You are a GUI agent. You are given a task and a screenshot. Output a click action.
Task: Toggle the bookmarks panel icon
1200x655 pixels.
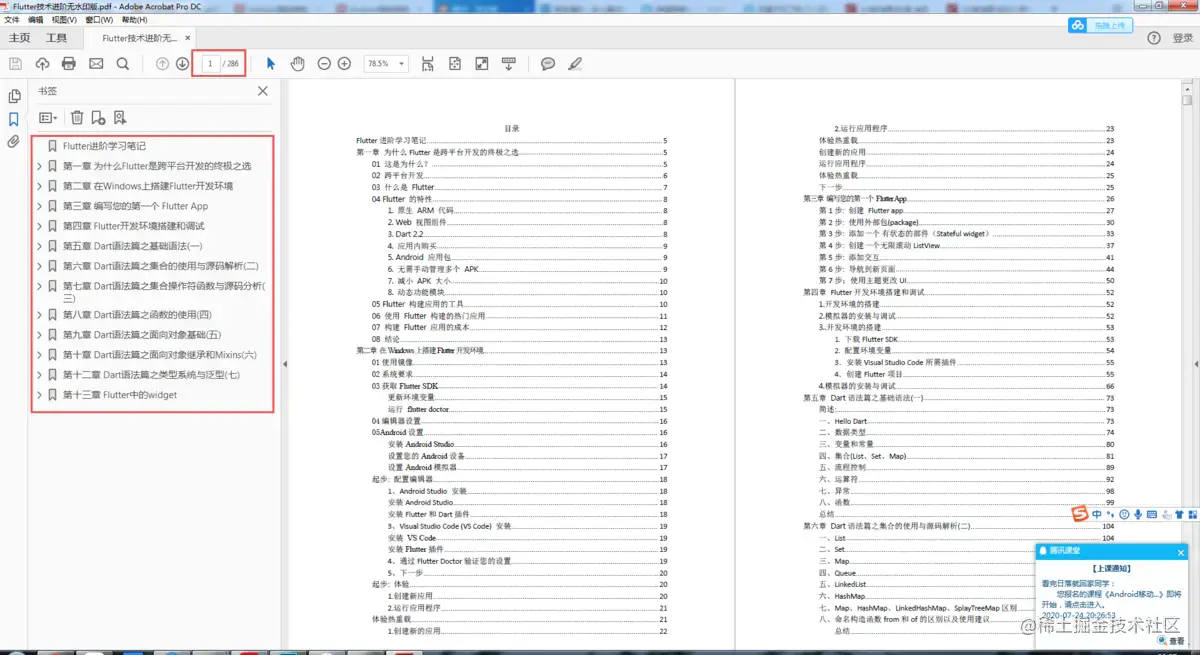point(14,119)
